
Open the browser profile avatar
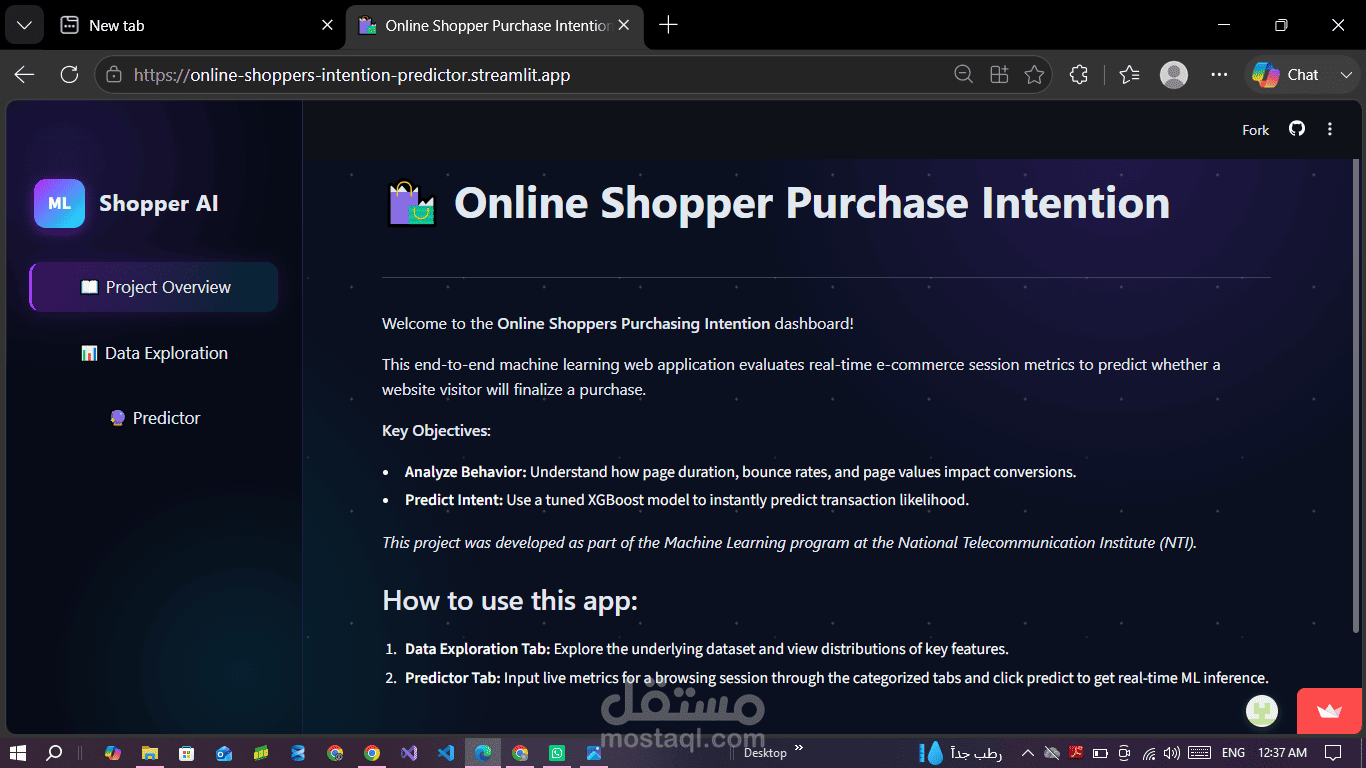pos(1174,75)
